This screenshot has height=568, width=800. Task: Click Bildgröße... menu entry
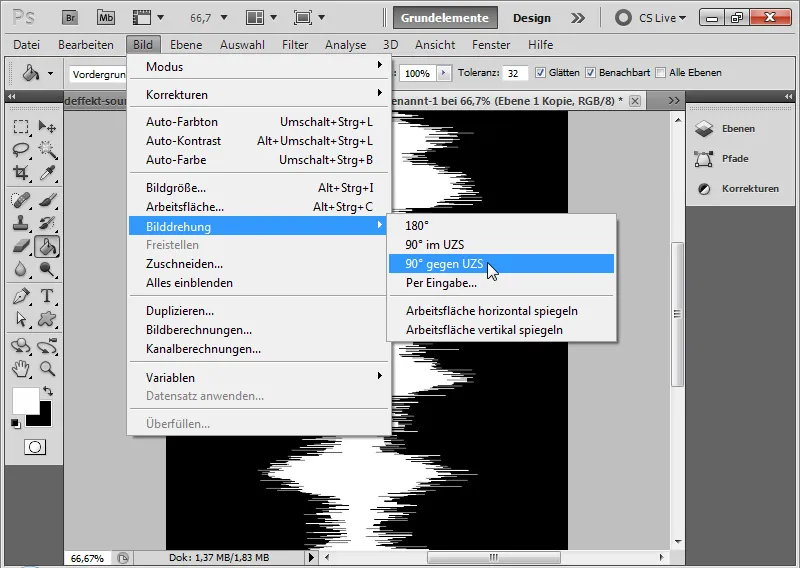259,188
